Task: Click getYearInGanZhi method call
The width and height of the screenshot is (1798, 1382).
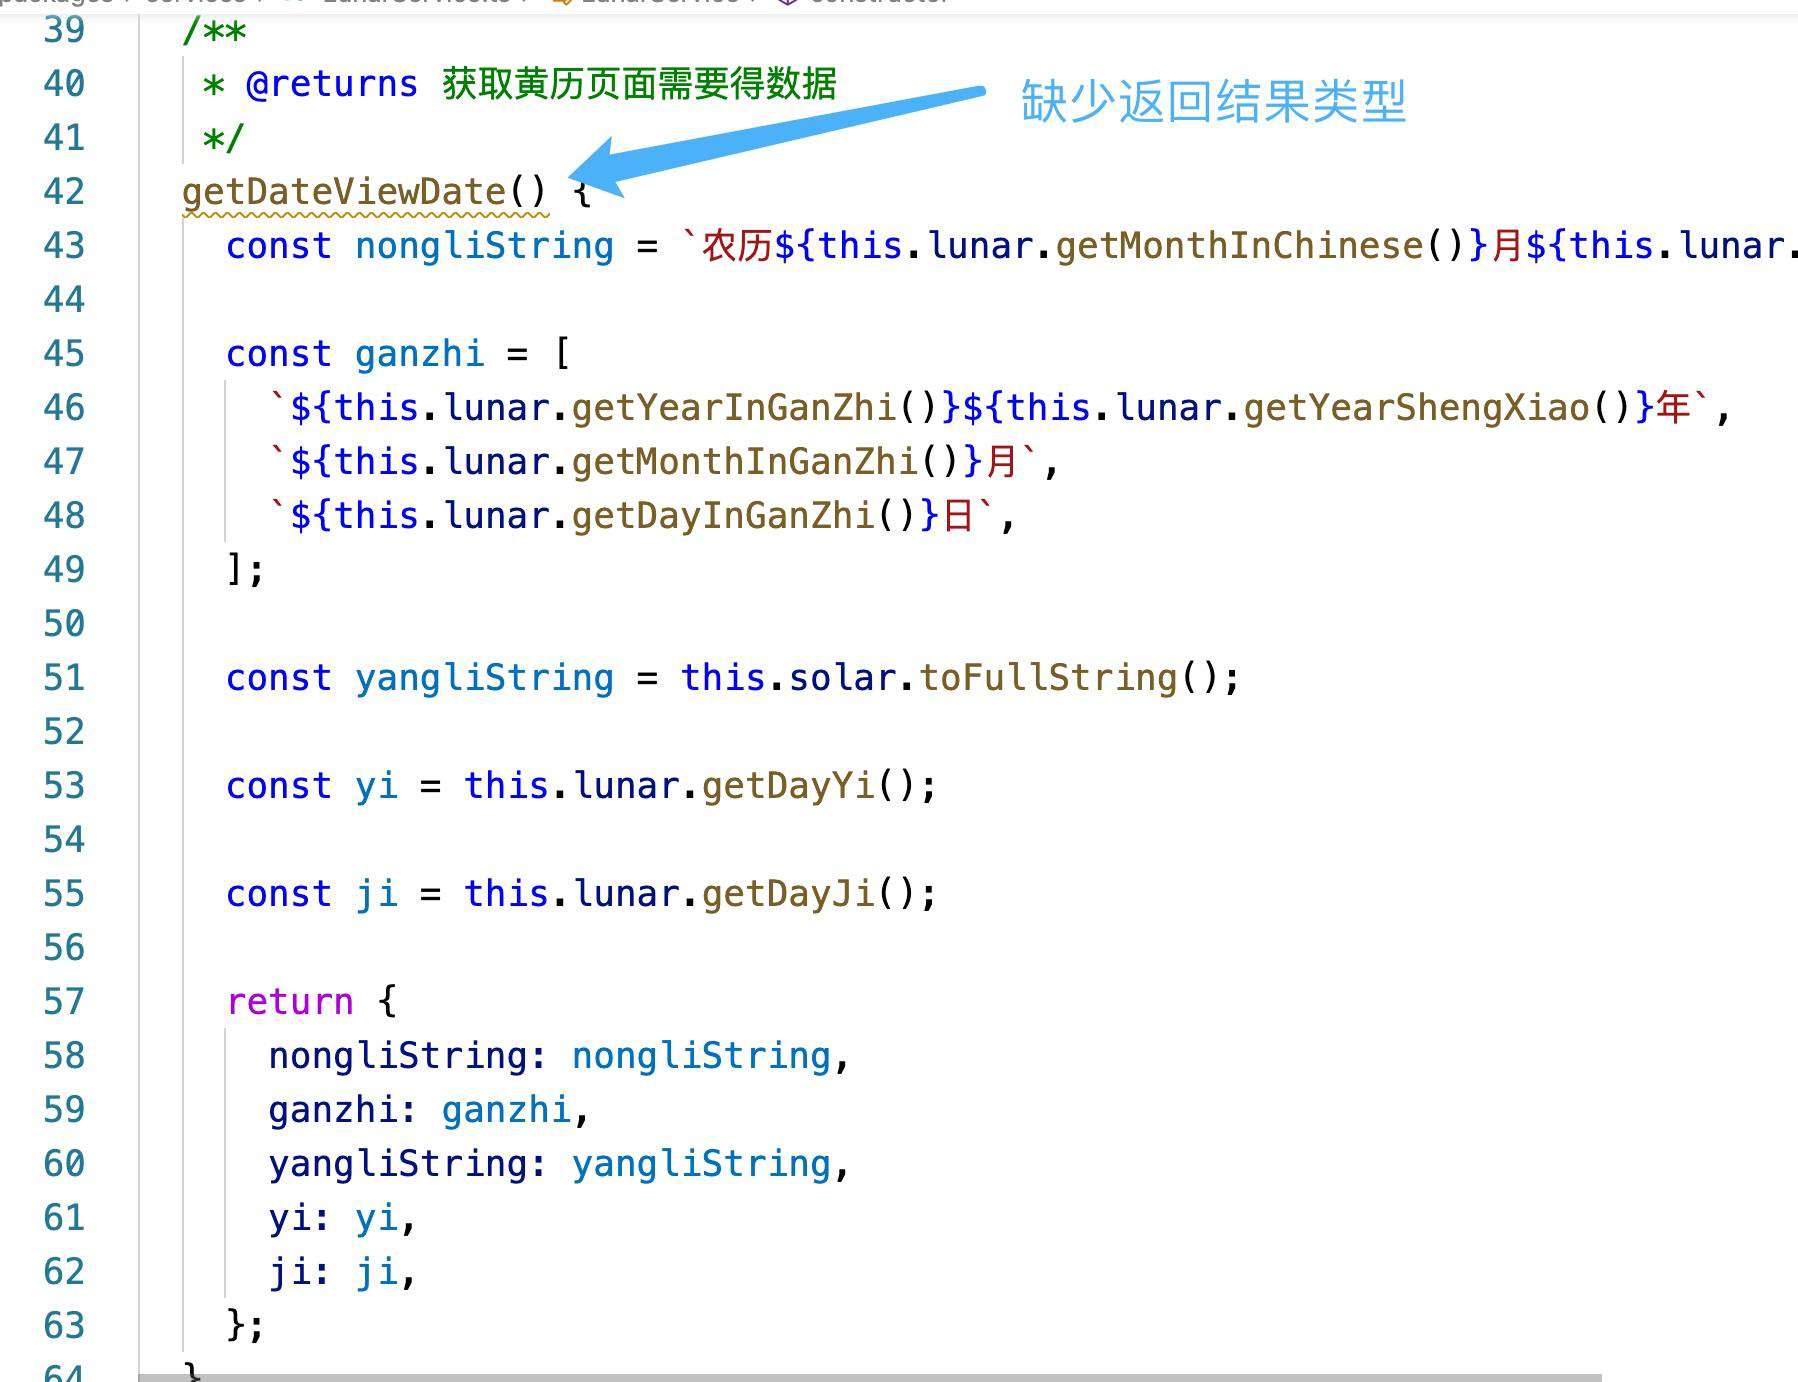Action: pos(734,407)
